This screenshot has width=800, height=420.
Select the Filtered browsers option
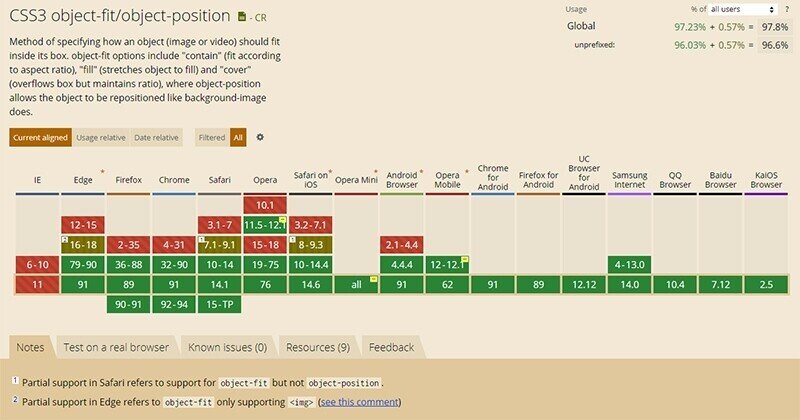212,137
